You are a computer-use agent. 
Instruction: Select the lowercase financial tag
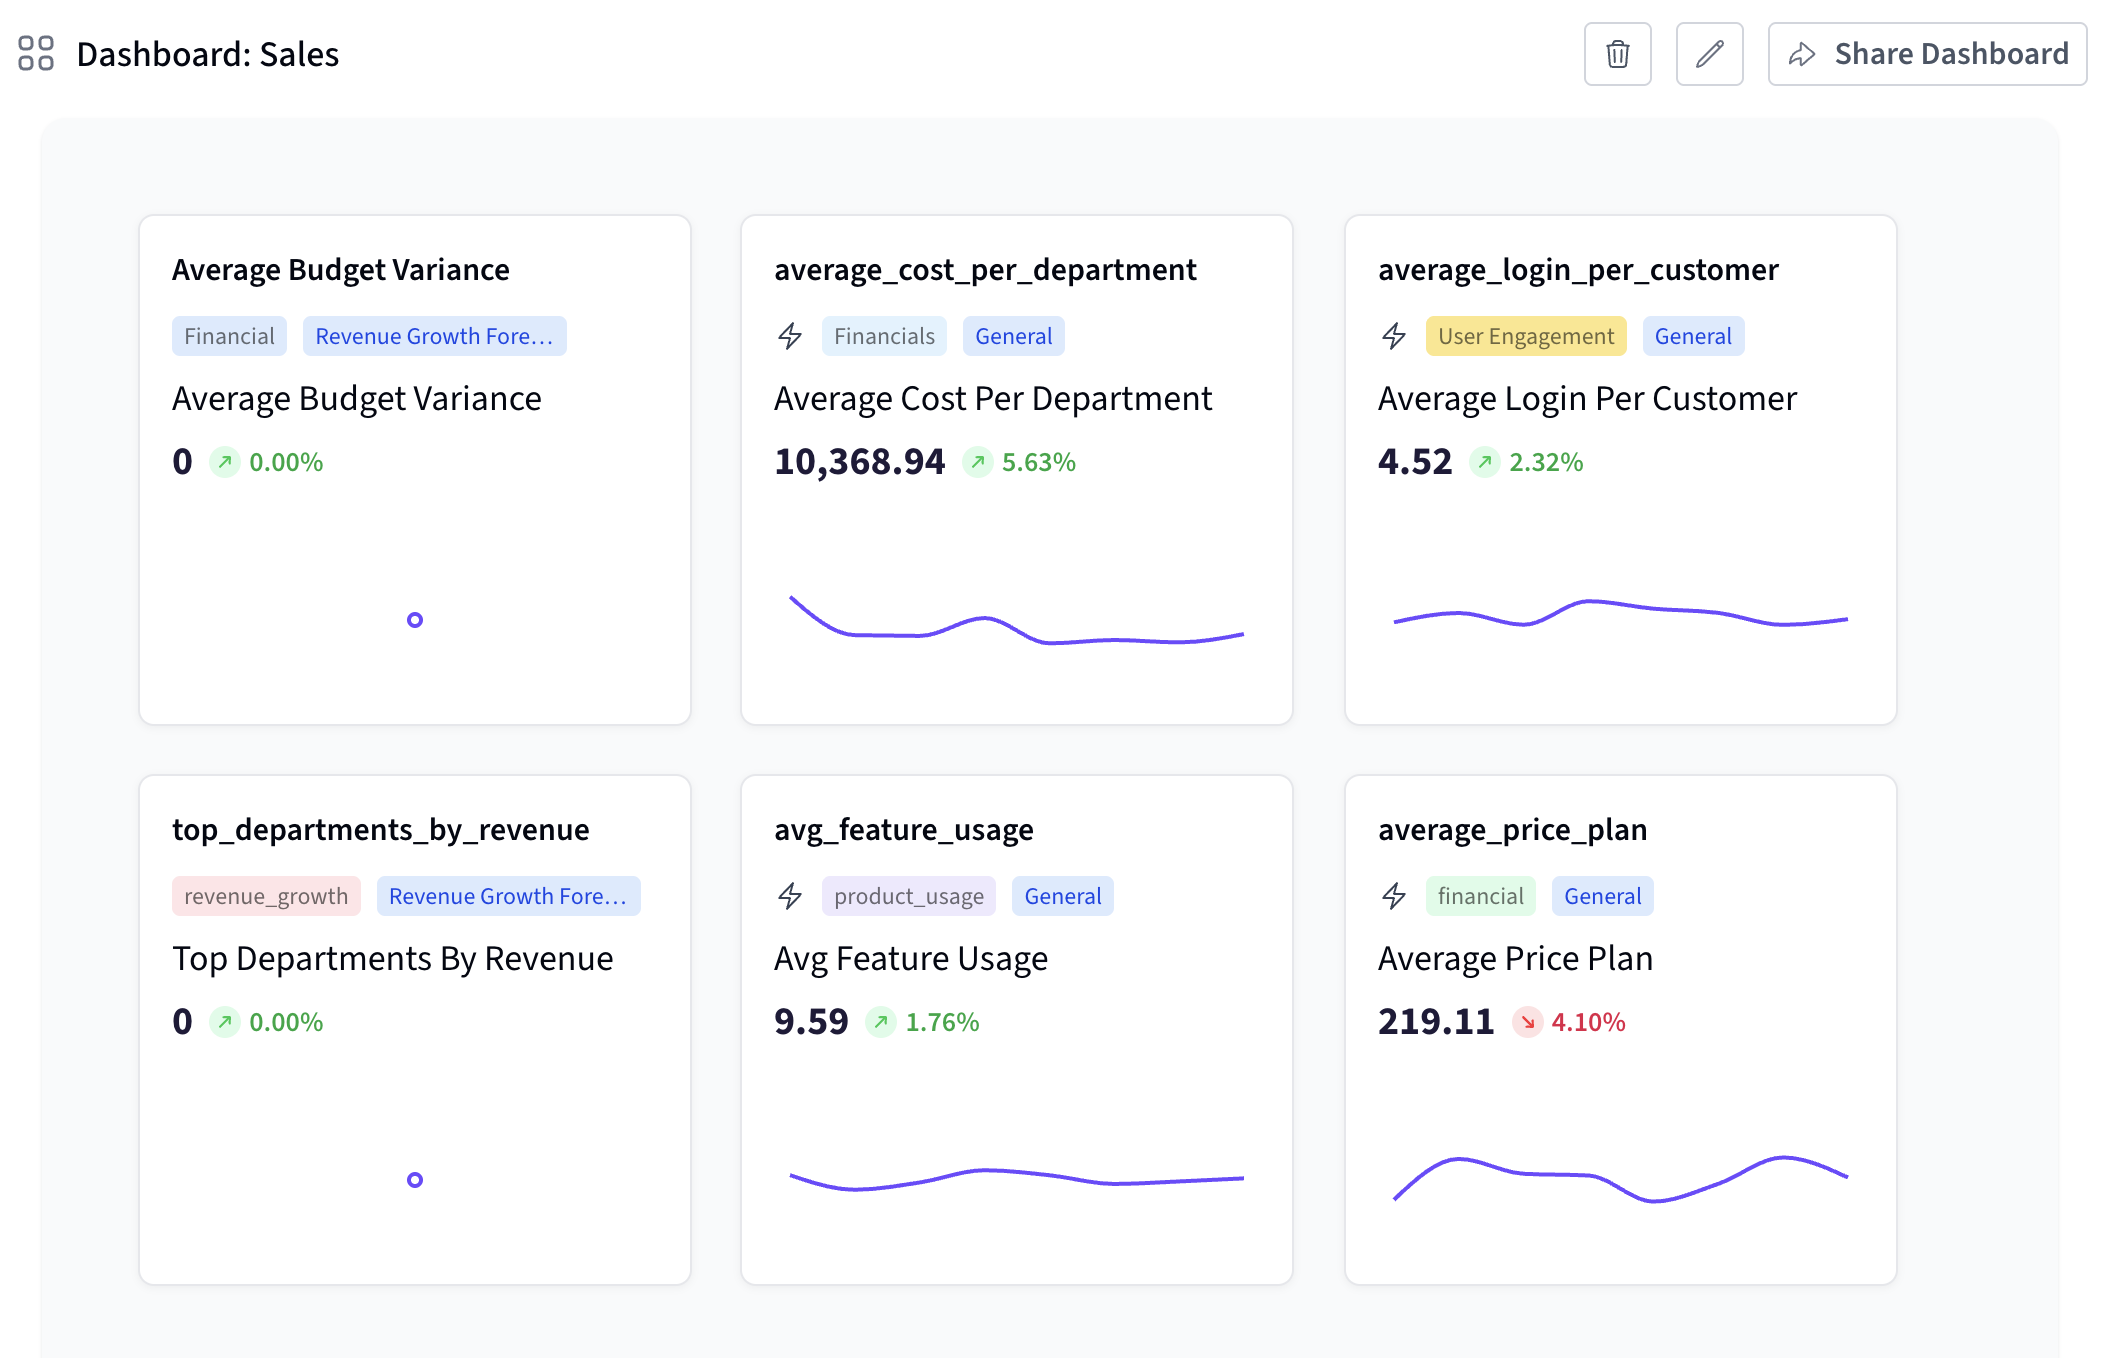(x=1481, y=896)
